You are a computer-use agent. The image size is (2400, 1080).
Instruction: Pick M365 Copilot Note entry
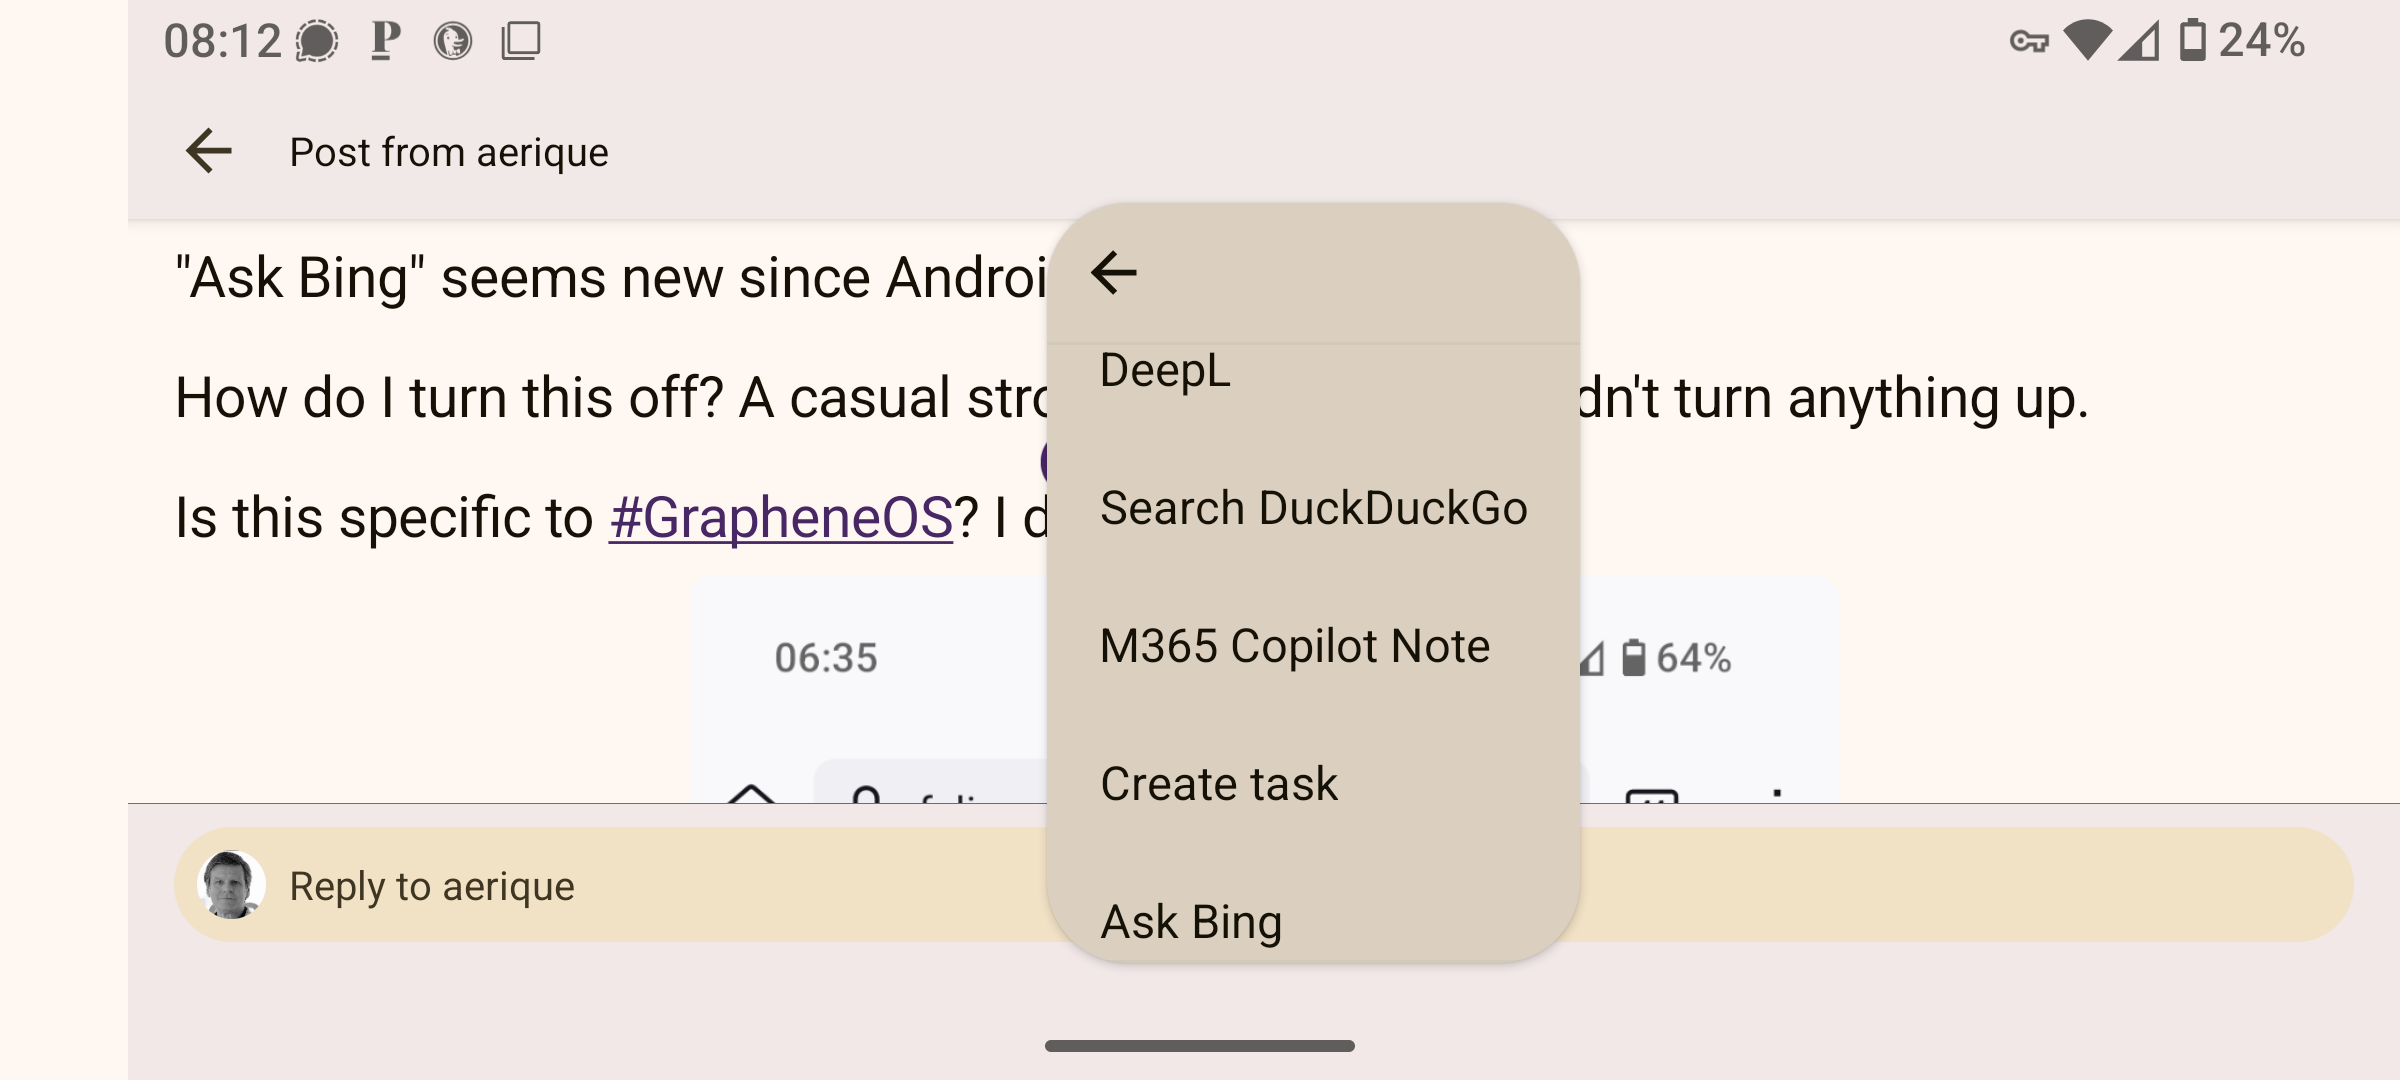(x=1312, y=646)
